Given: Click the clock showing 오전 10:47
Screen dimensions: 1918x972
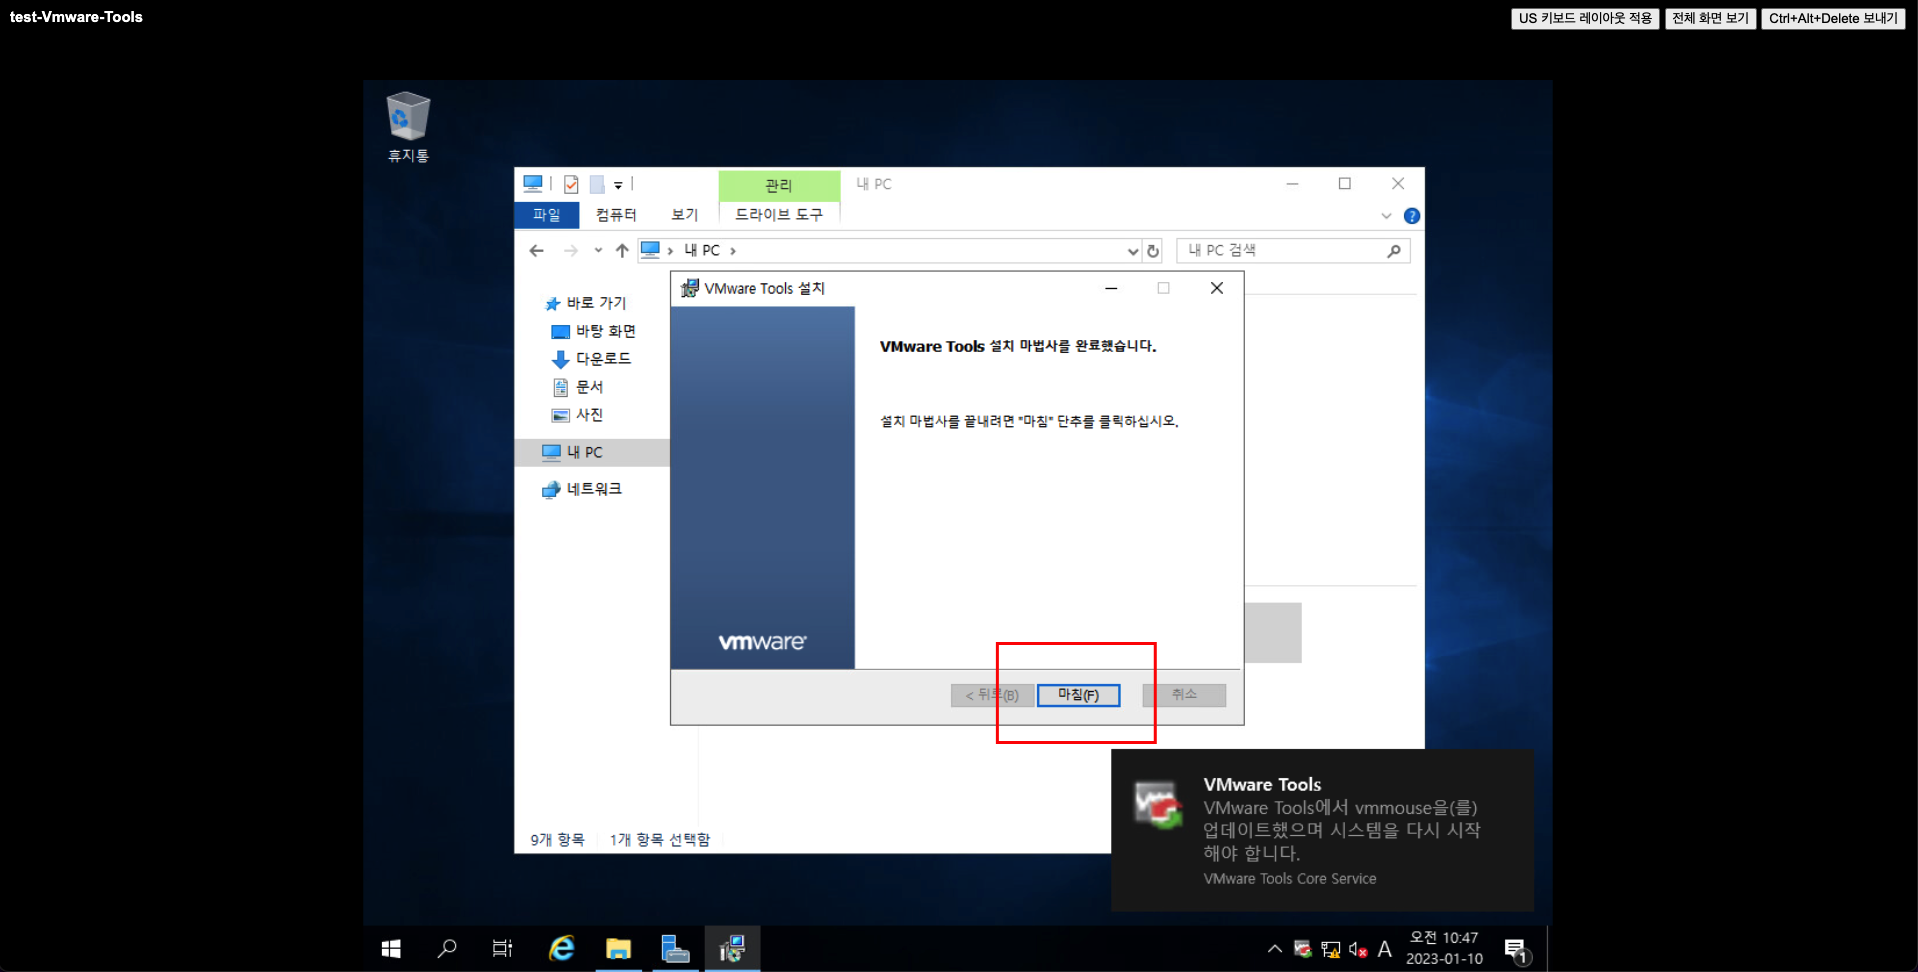Looking at the screenshot, I should click(1444, 948).
